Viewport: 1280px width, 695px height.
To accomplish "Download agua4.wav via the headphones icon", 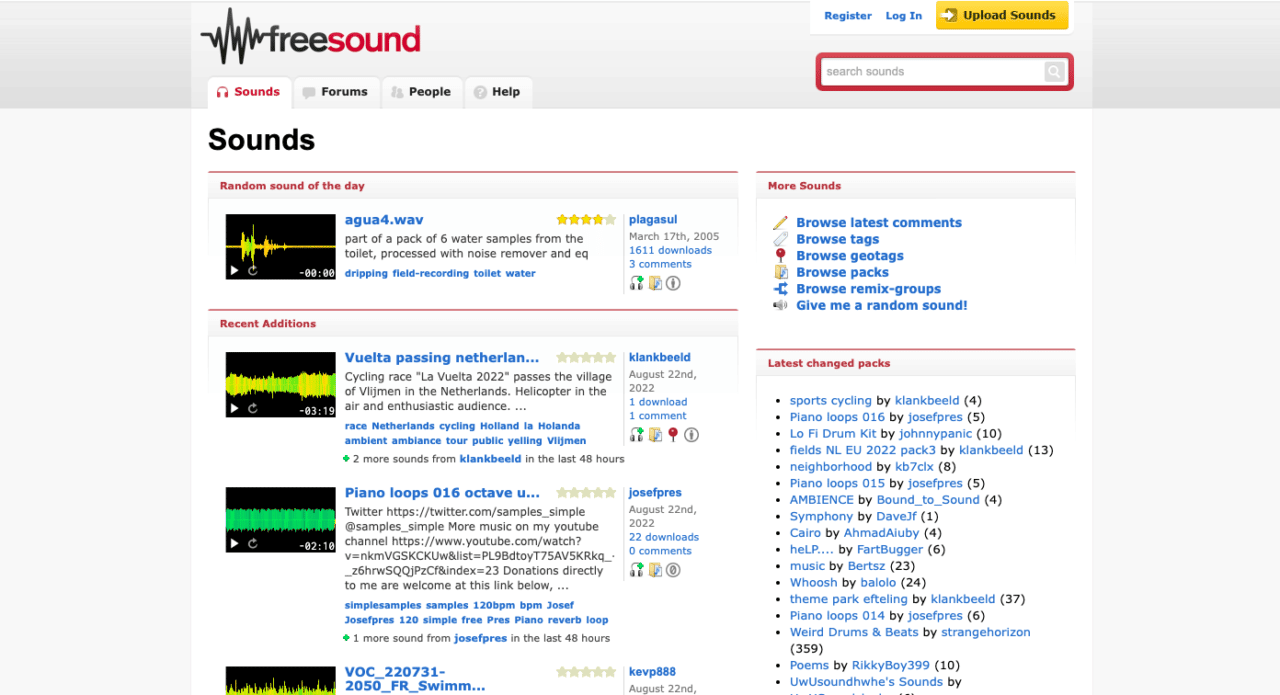I will [636, 283].
